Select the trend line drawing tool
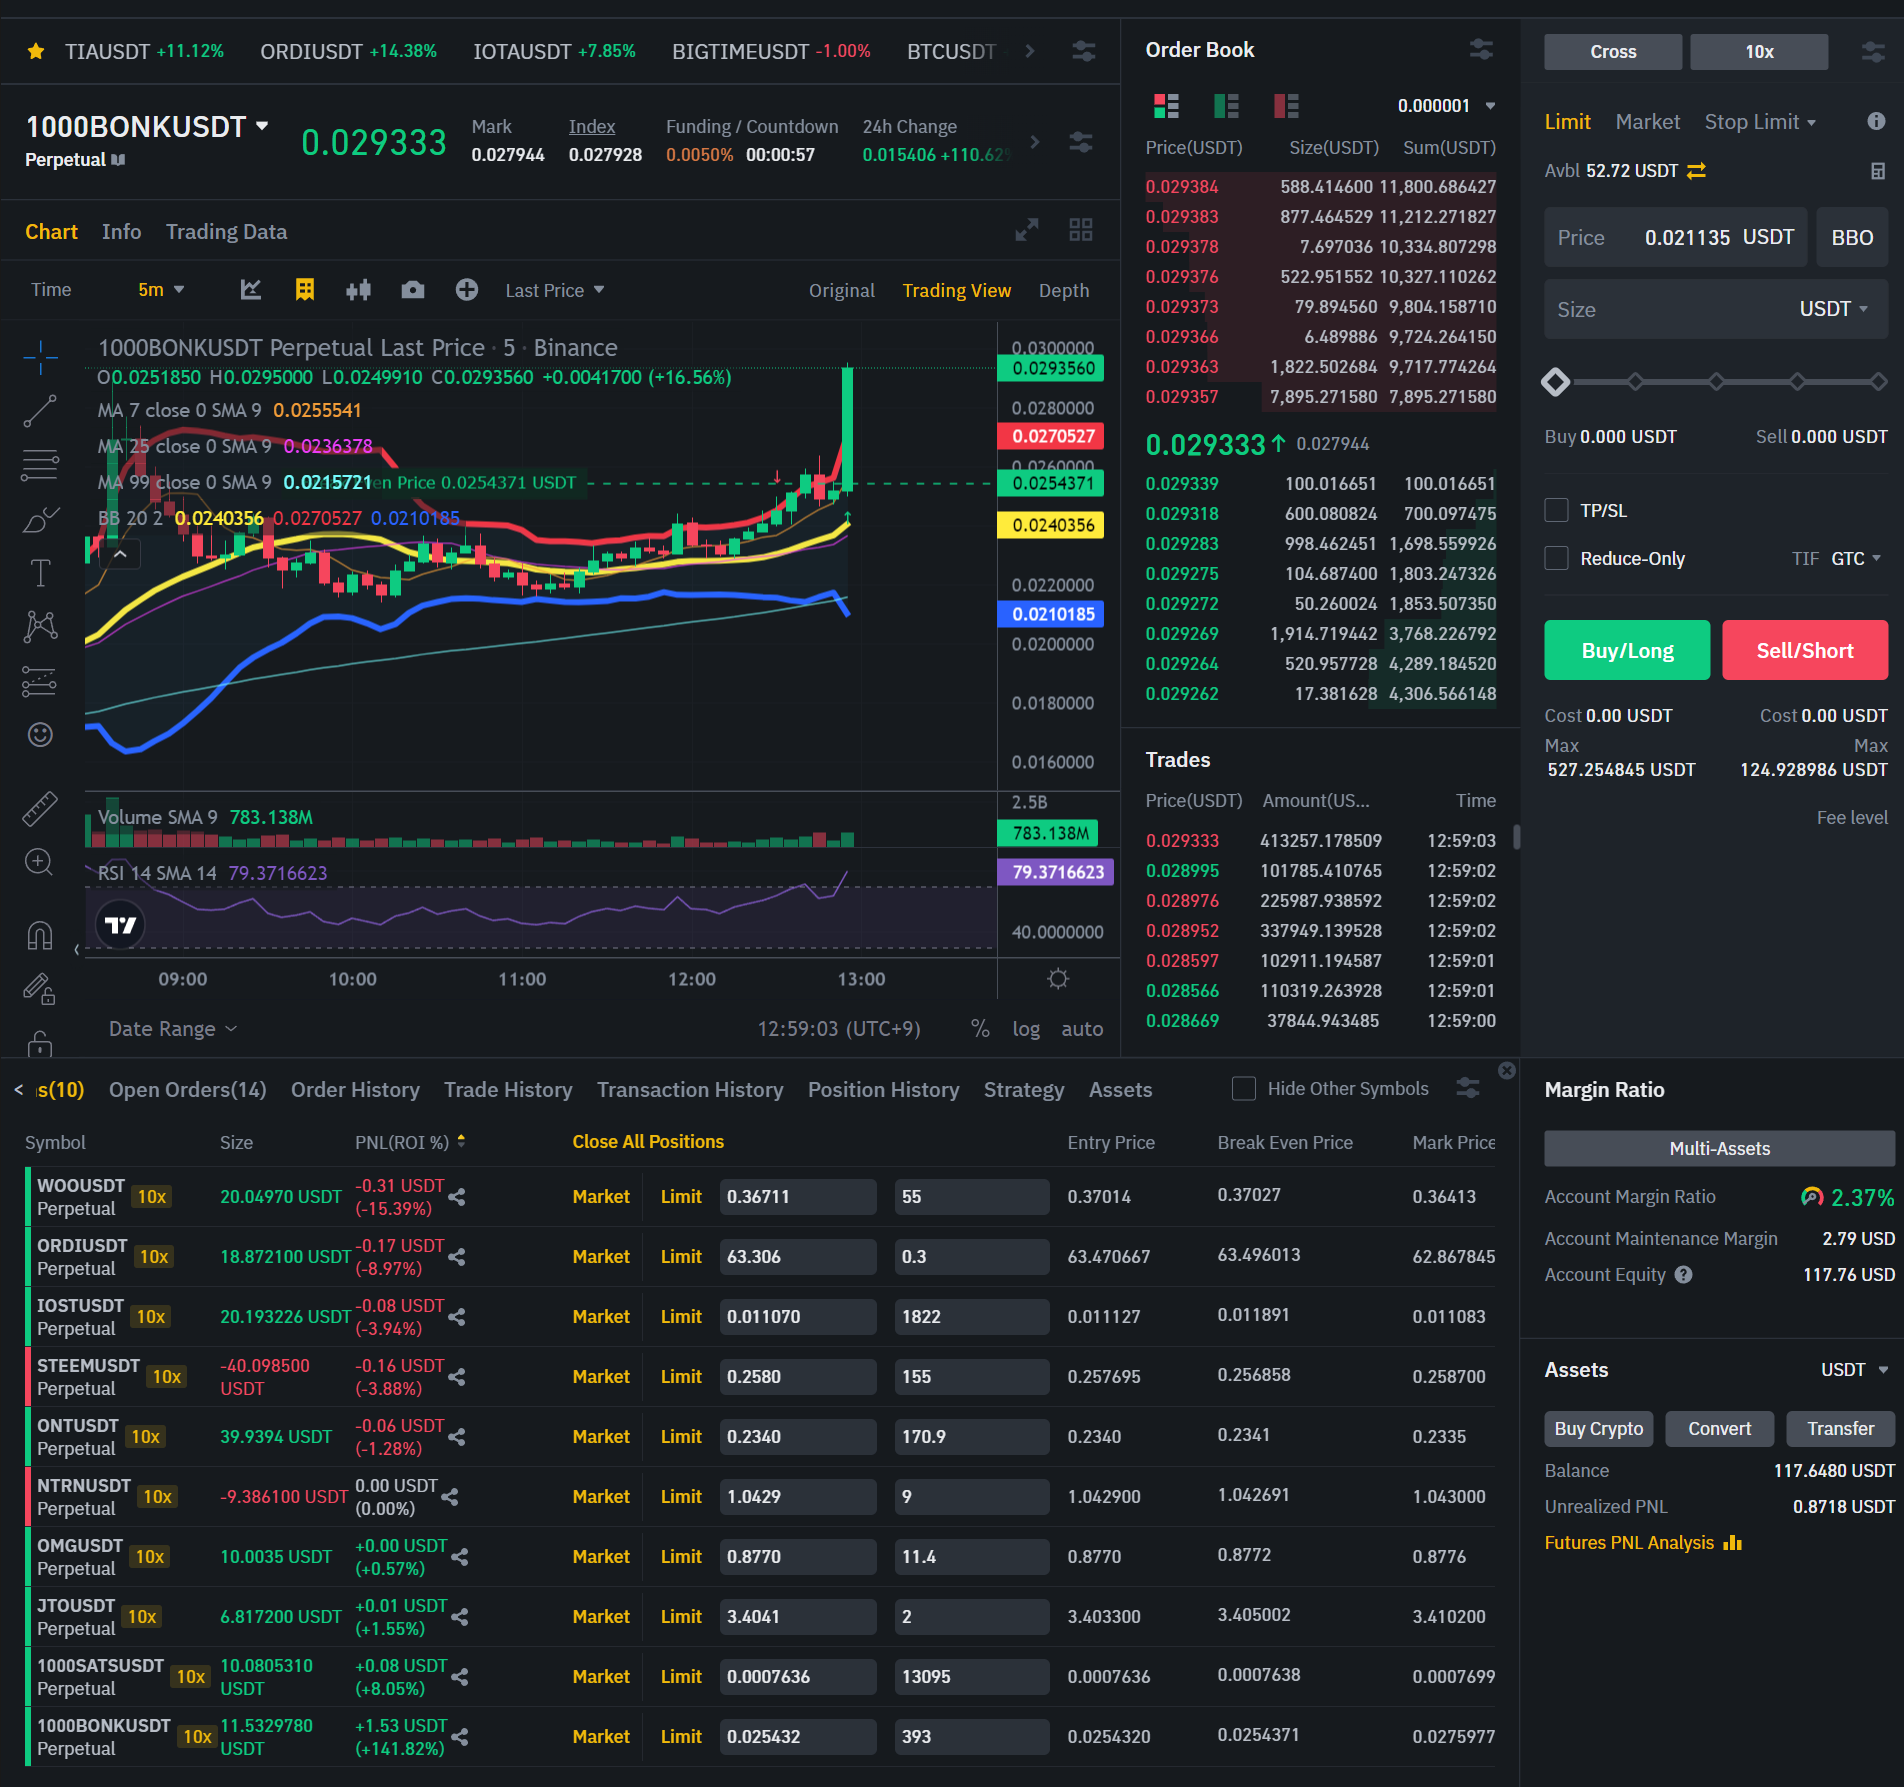 (40, 411)
